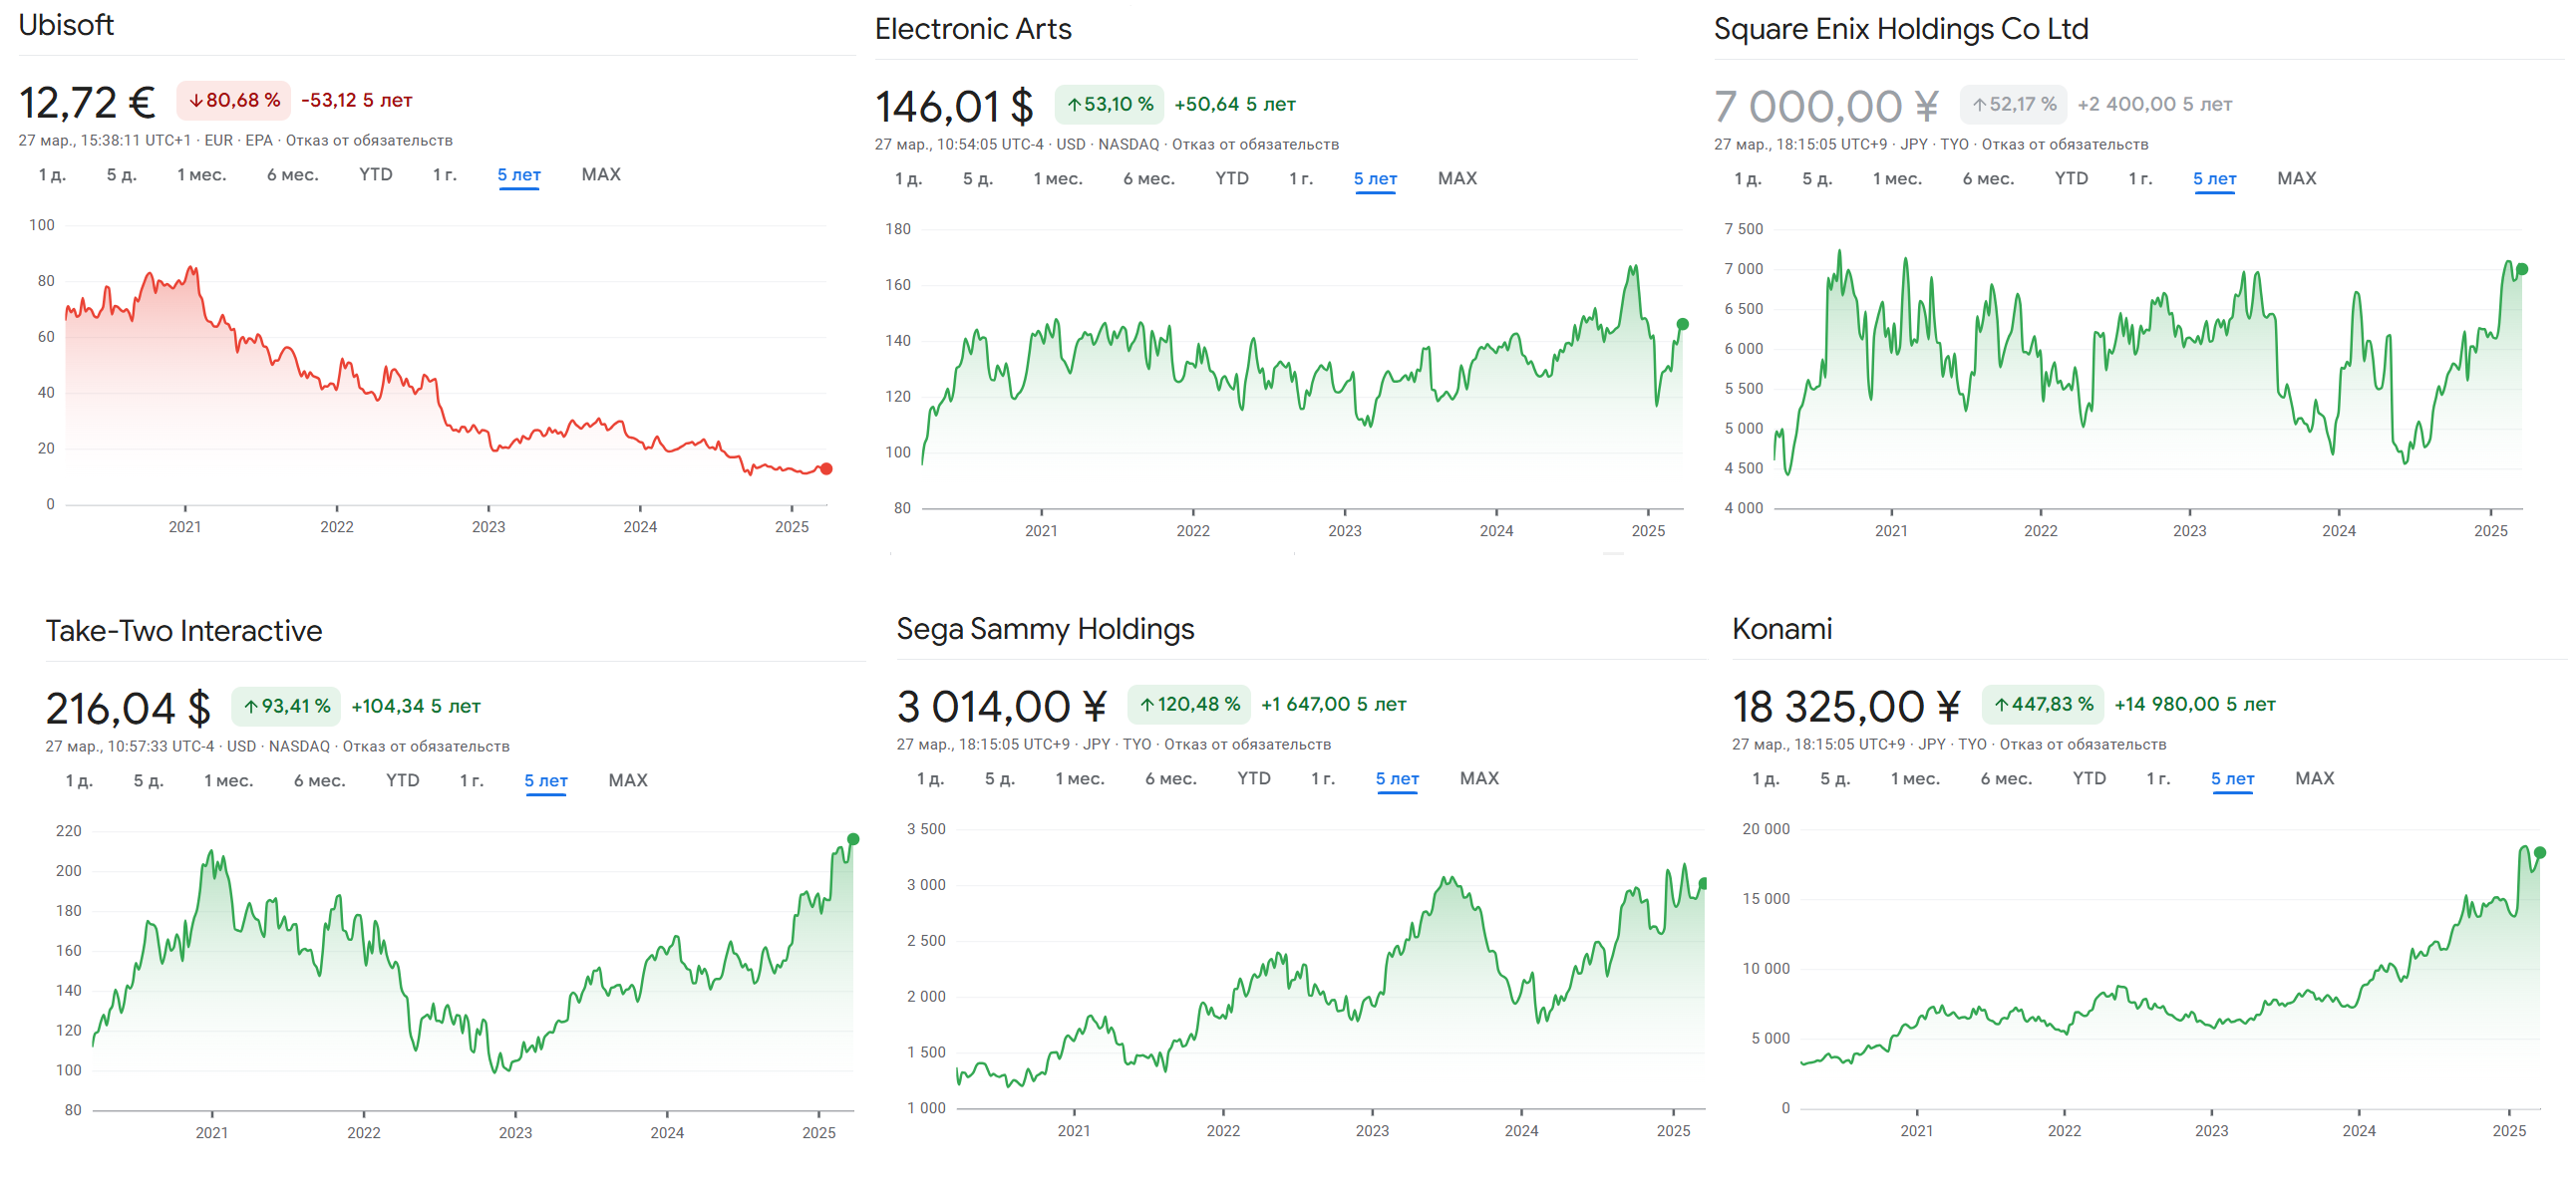
Task: Click Ubisoft's red latest-price chart marker
Action: pyautogui.click(x=826, y=469)
